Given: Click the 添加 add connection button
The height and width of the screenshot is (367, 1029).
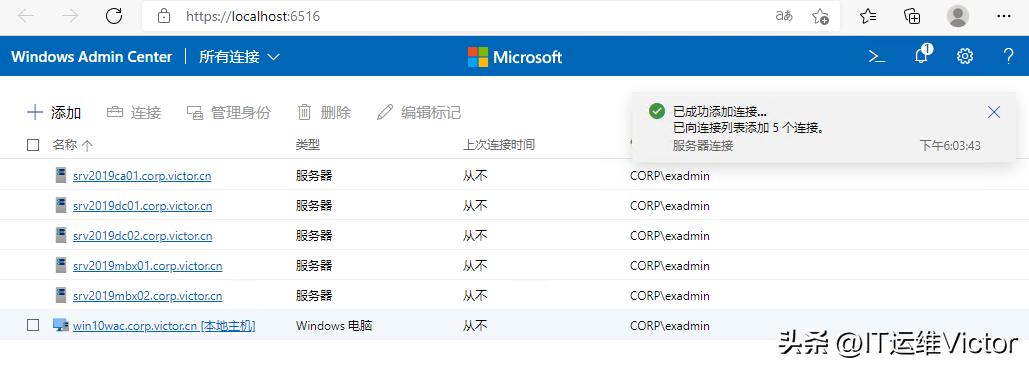Looking at the screenshot, I should [54, 112].
